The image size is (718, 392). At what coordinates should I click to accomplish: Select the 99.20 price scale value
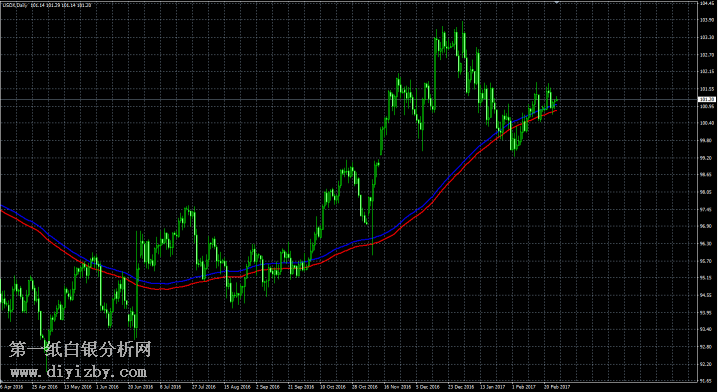tap(707, 158)
